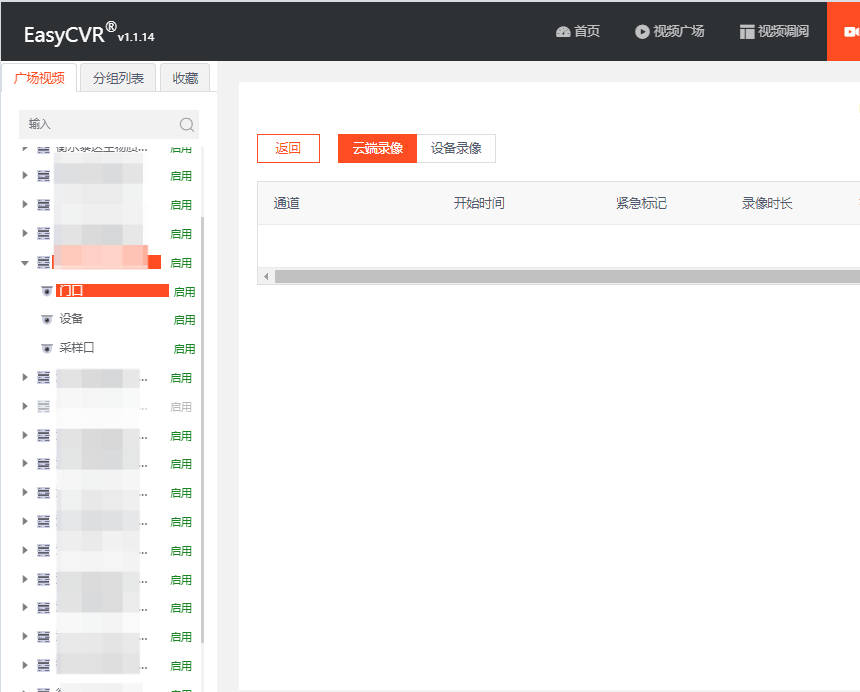Click the device tree vertical scrollbar
860x692 pixels.
pos(202,430)
